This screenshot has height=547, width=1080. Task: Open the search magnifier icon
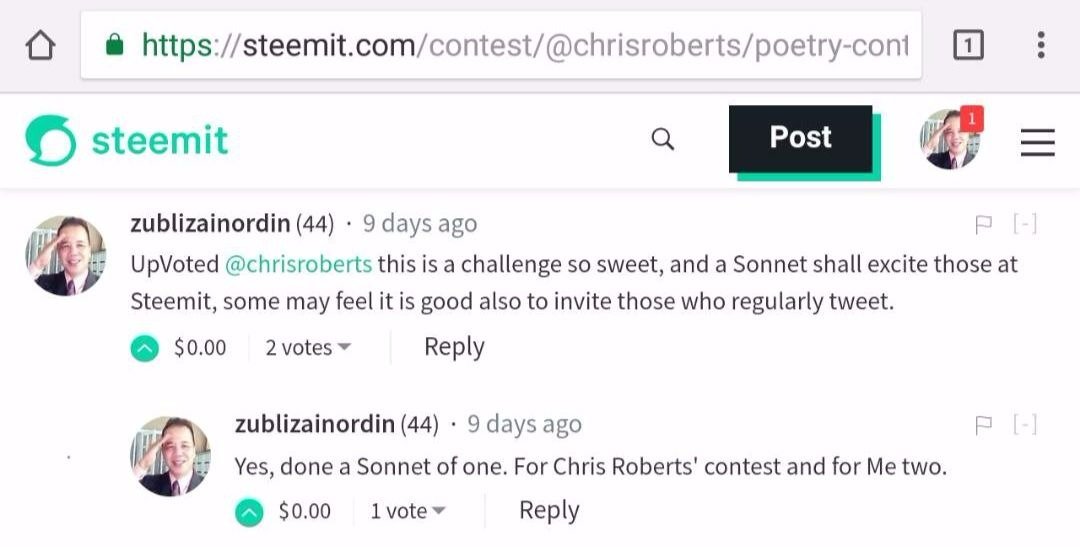(x=662, y=139)
